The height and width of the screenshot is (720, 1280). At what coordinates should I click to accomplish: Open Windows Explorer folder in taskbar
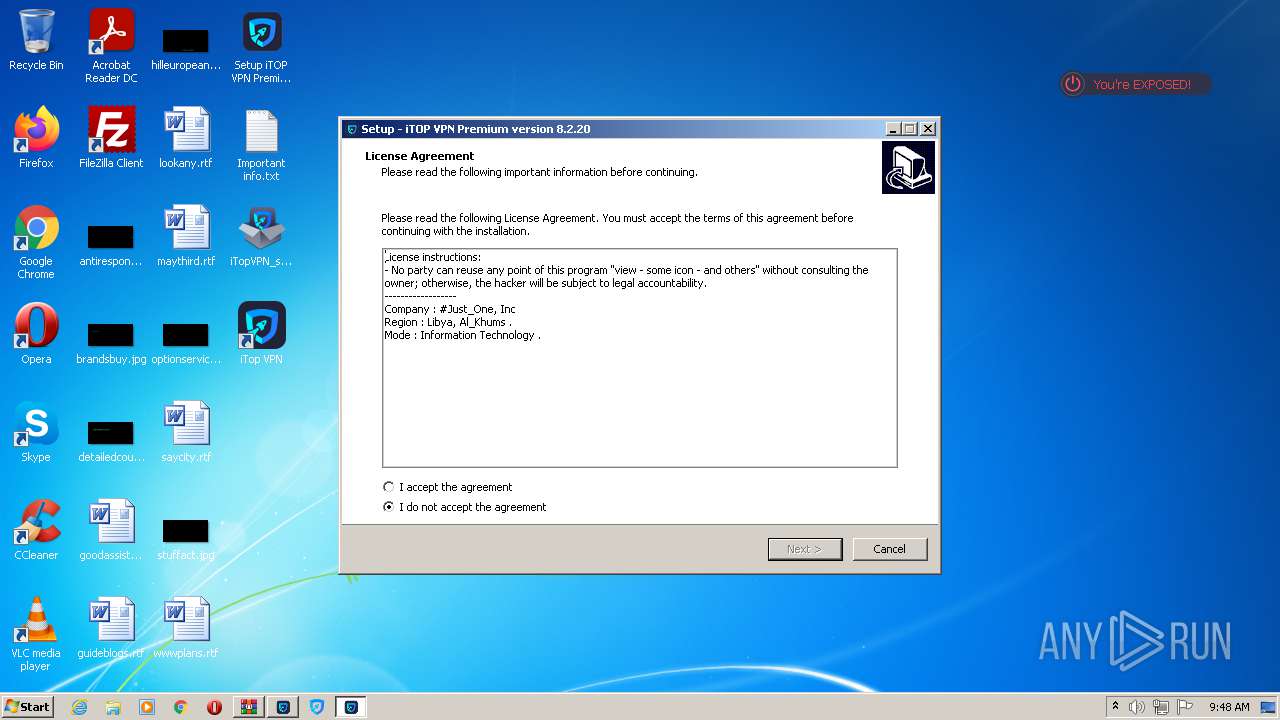[113, 707]
